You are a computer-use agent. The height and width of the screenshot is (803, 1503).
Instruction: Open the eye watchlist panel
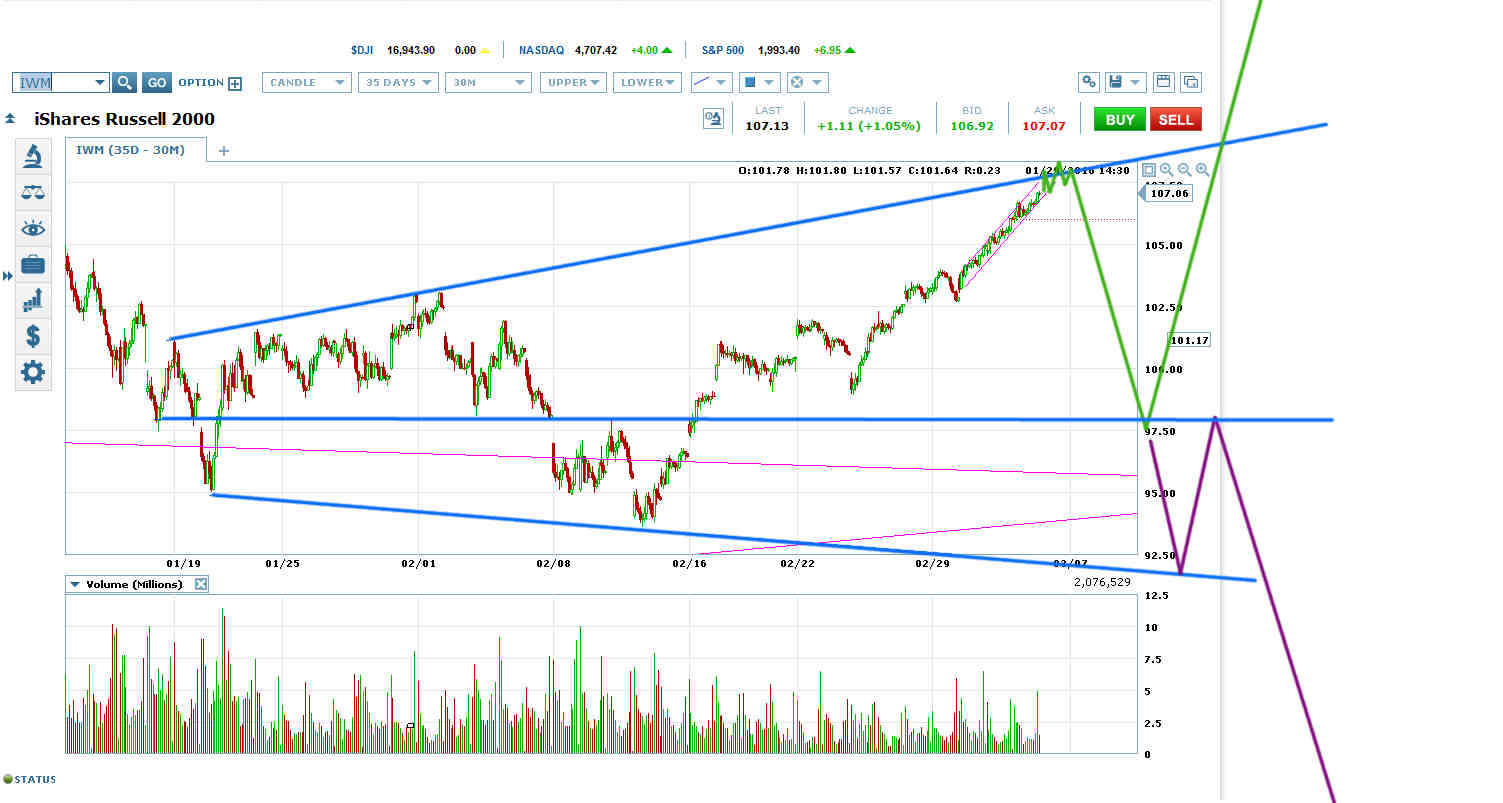pos(33,229)
